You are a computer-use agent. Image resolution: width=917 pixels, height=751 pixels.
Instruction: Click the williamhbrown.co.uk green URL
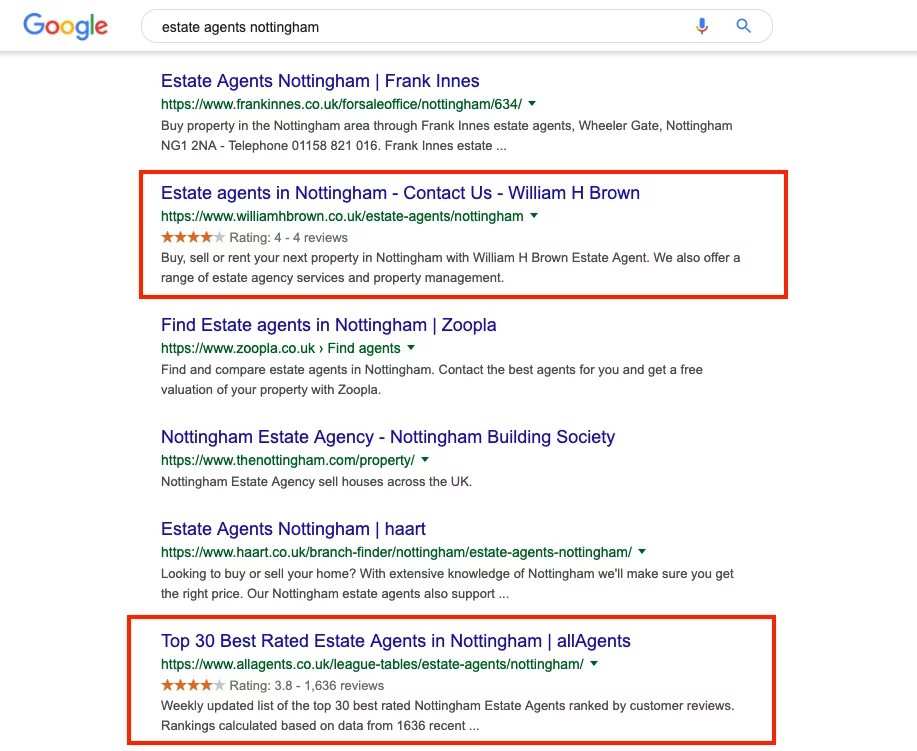tap(342, 216)
